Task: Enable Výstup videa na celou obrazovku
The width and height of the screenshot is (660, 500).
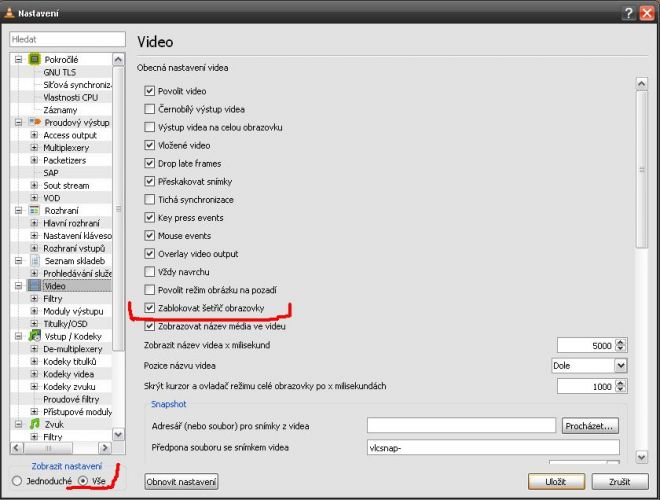Action: point(149,127)
